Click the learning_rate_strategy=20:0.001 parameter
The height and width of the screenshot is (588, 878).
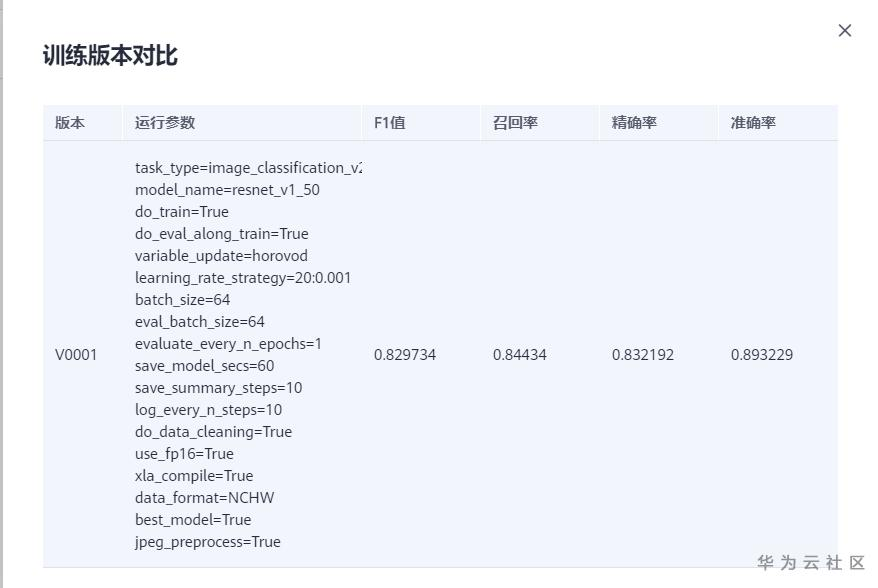tap(243, 278)
